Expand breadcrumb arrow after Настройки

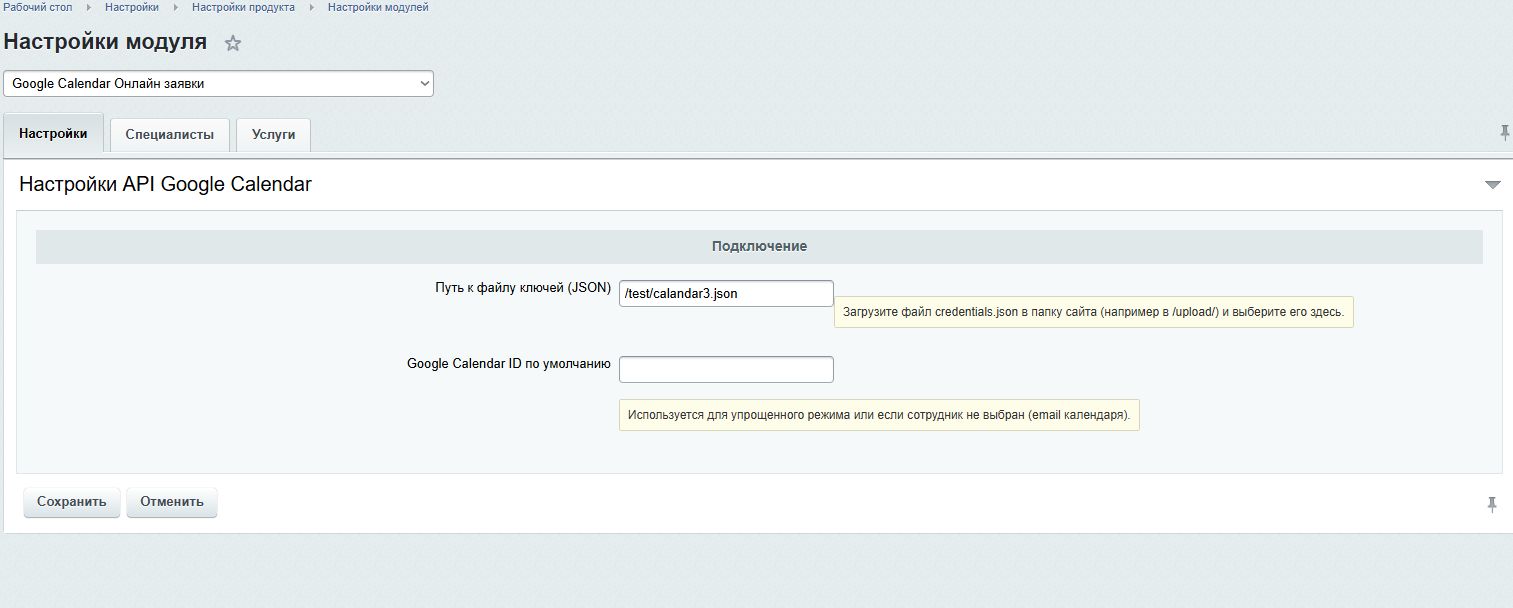pyautogui.click(x=176, y=8)
